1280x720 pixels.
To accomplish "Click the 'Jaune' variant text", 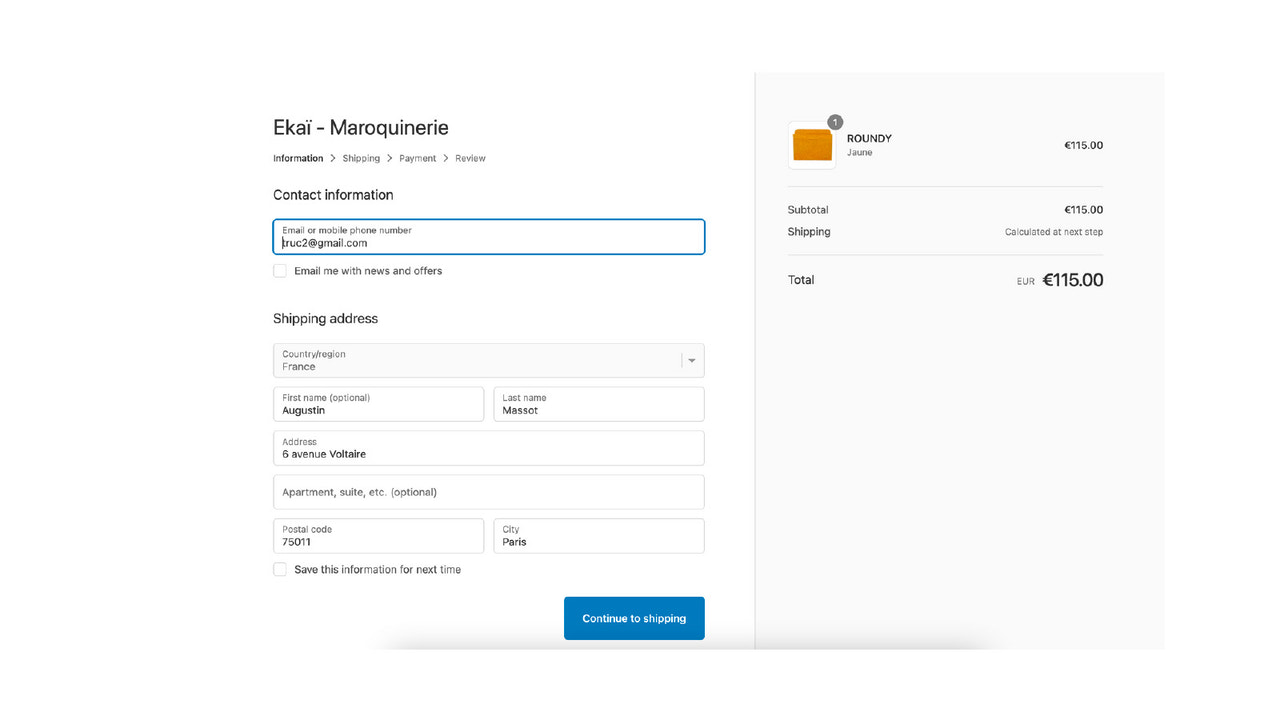I will (x=860, y=153).
